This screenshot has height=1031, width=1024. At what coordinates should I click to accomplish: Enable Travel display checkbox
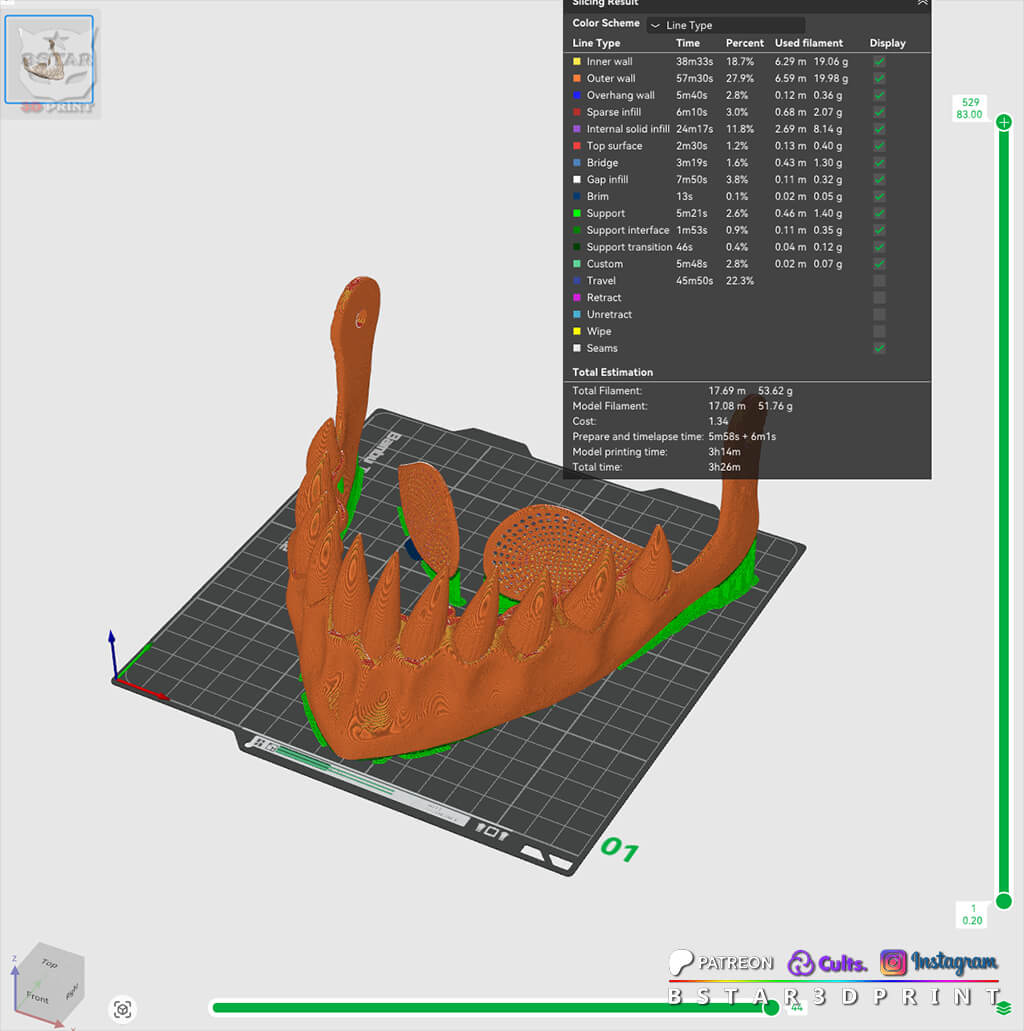[879, 281]
